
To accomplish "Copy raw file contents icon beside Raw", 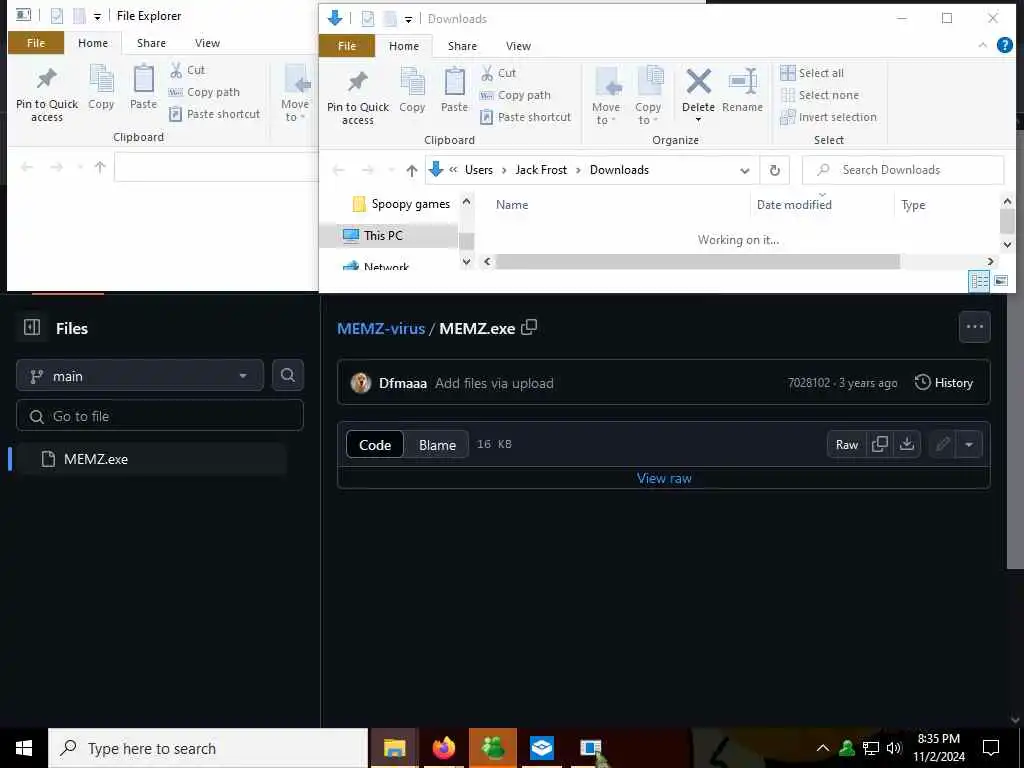I will (880, 444).
